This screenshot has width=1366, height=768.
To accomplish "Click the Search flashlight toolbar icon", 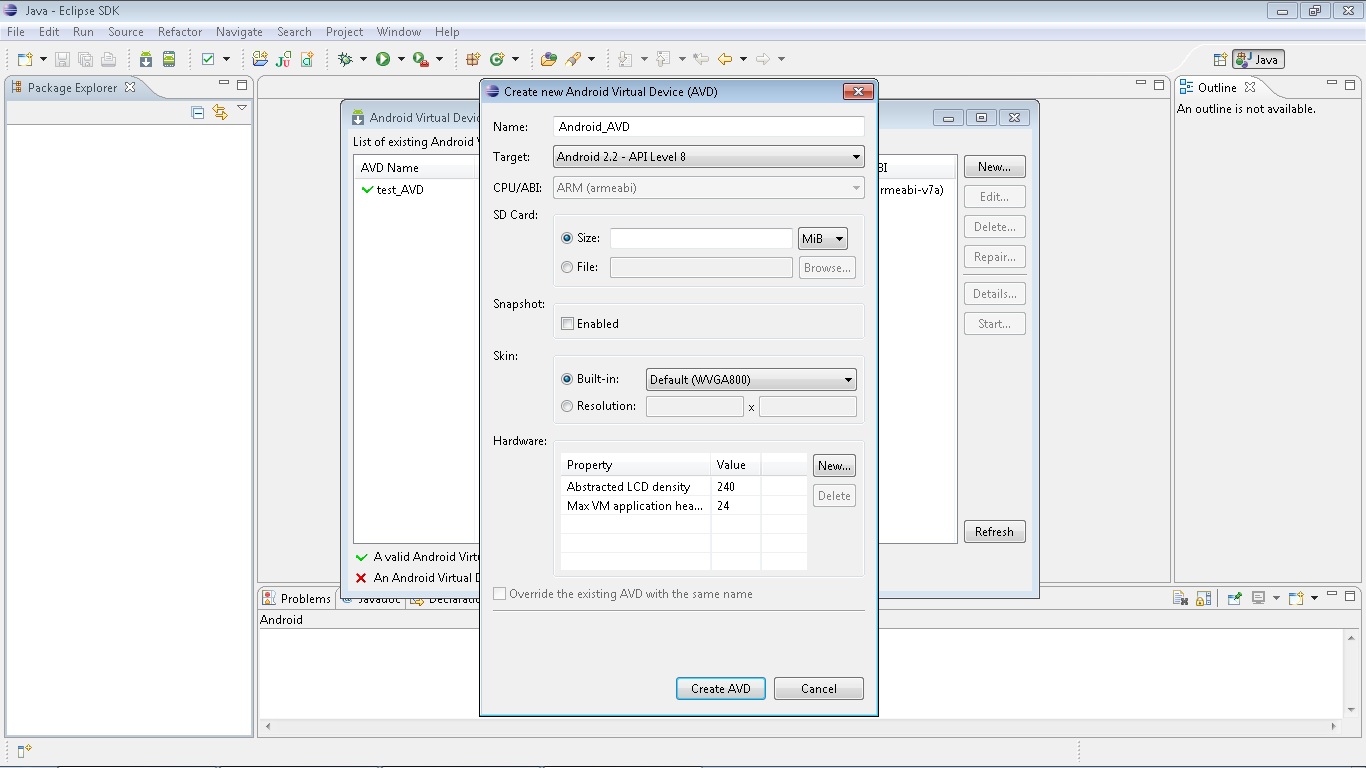I will click(573, 59).
